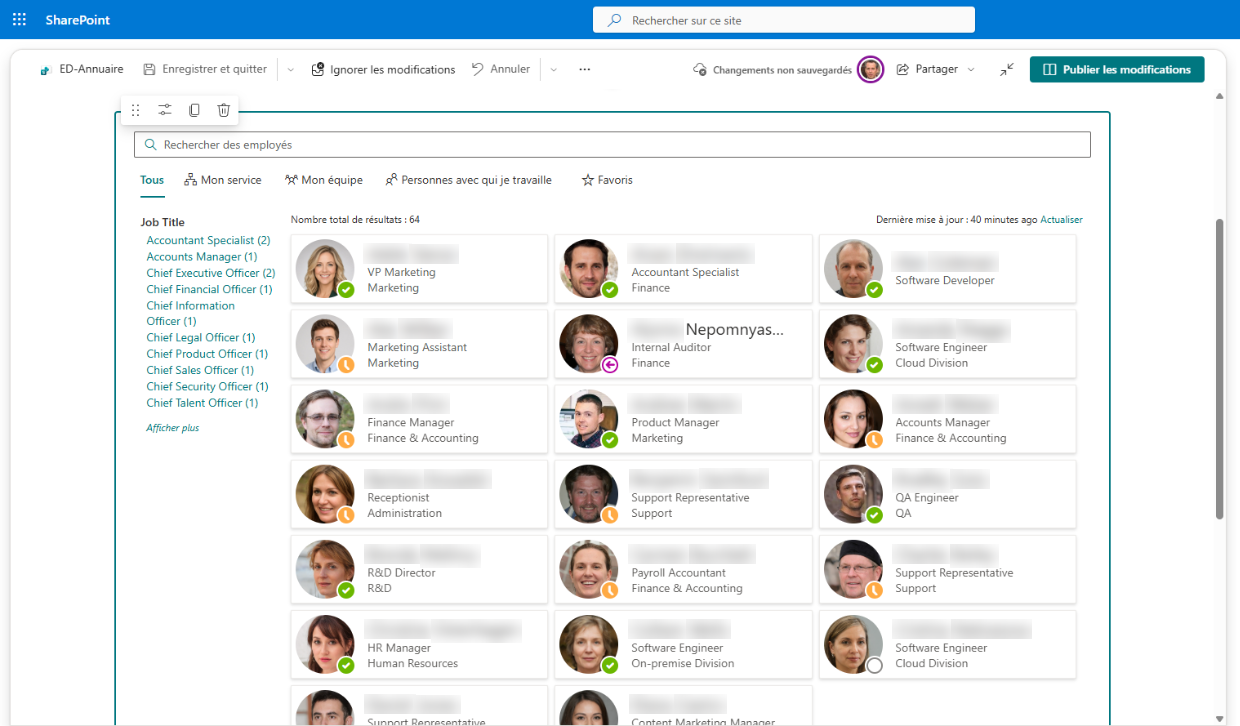Filter by Accountant Specialist (2)
The image size is (1240, 726).
point(209,241)
